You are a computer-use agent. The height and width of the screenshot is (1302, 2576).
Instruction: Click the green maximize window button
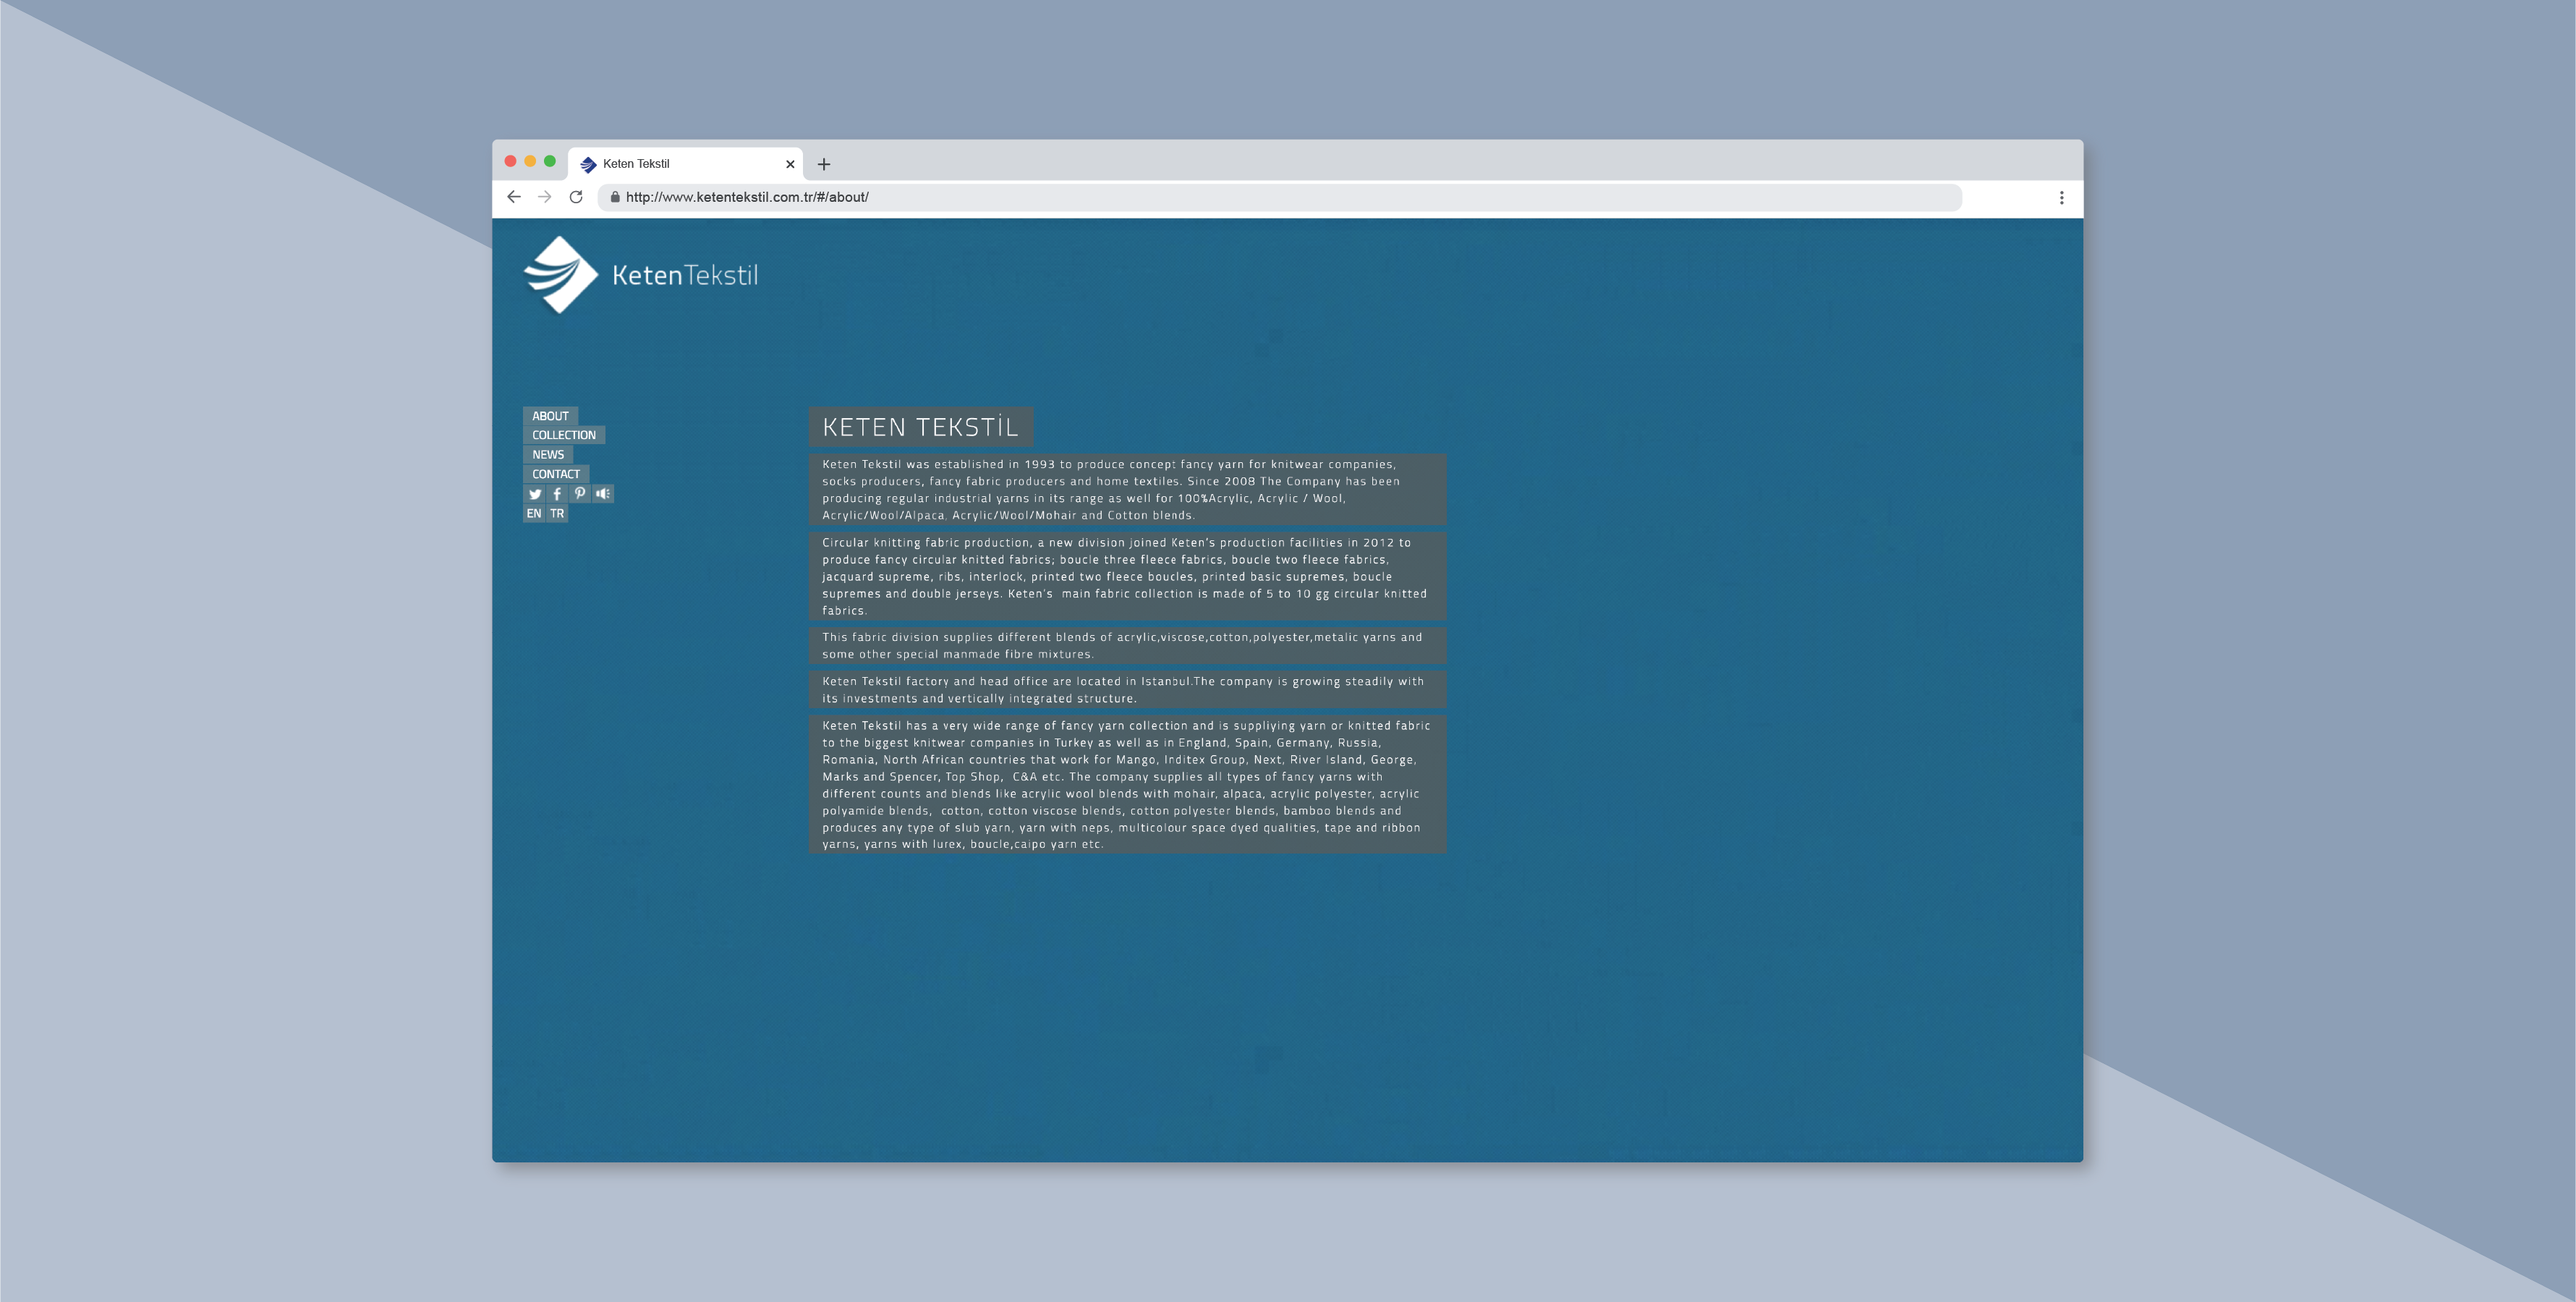[550, 161]
